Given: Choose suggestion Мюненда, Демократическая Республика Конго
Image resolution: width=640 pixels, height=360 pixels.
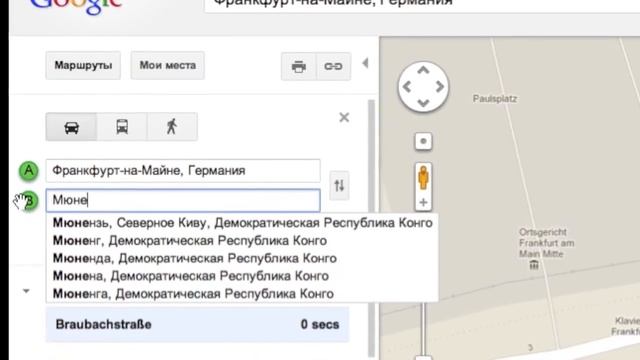Looking at the screenshot, I should point(242,258).
